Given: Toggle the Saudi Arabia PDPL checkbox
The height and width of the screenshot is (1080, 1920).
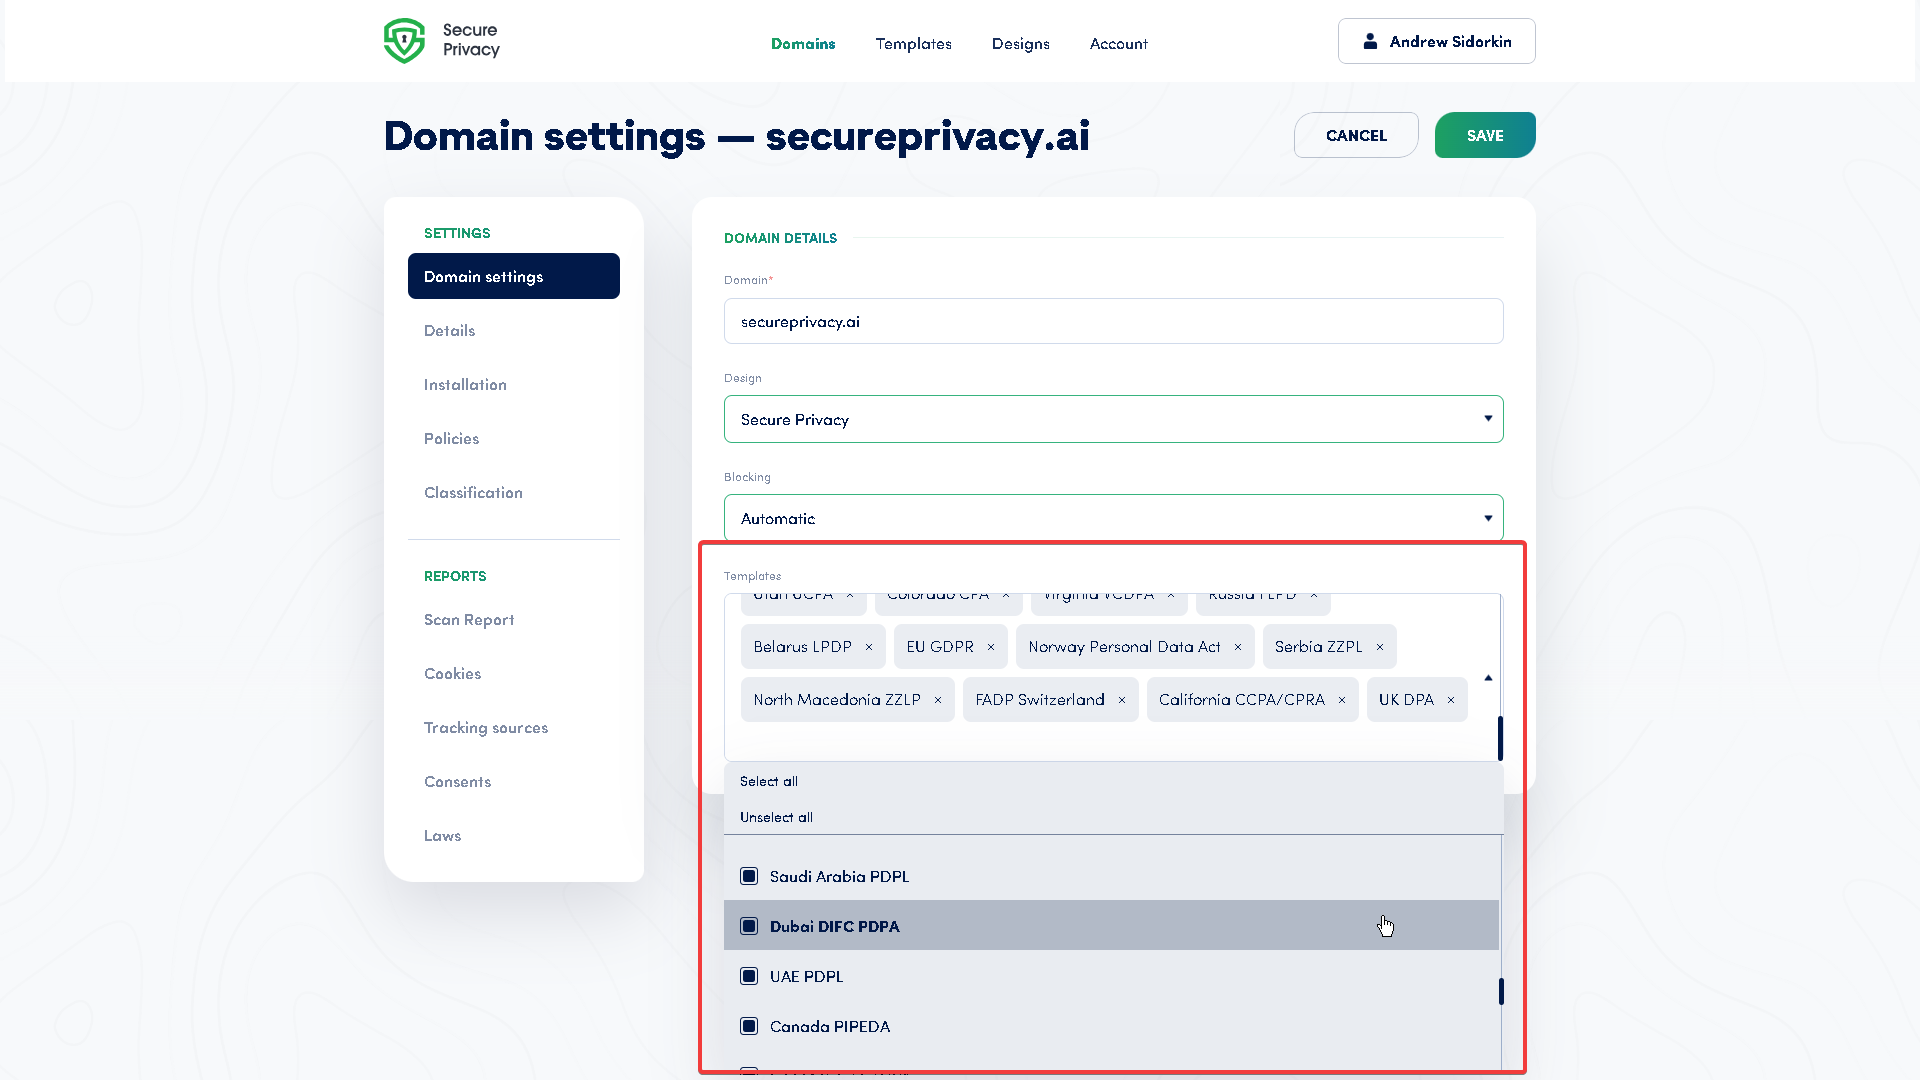Looking at the screenshot, I should [x=749, y=875].
